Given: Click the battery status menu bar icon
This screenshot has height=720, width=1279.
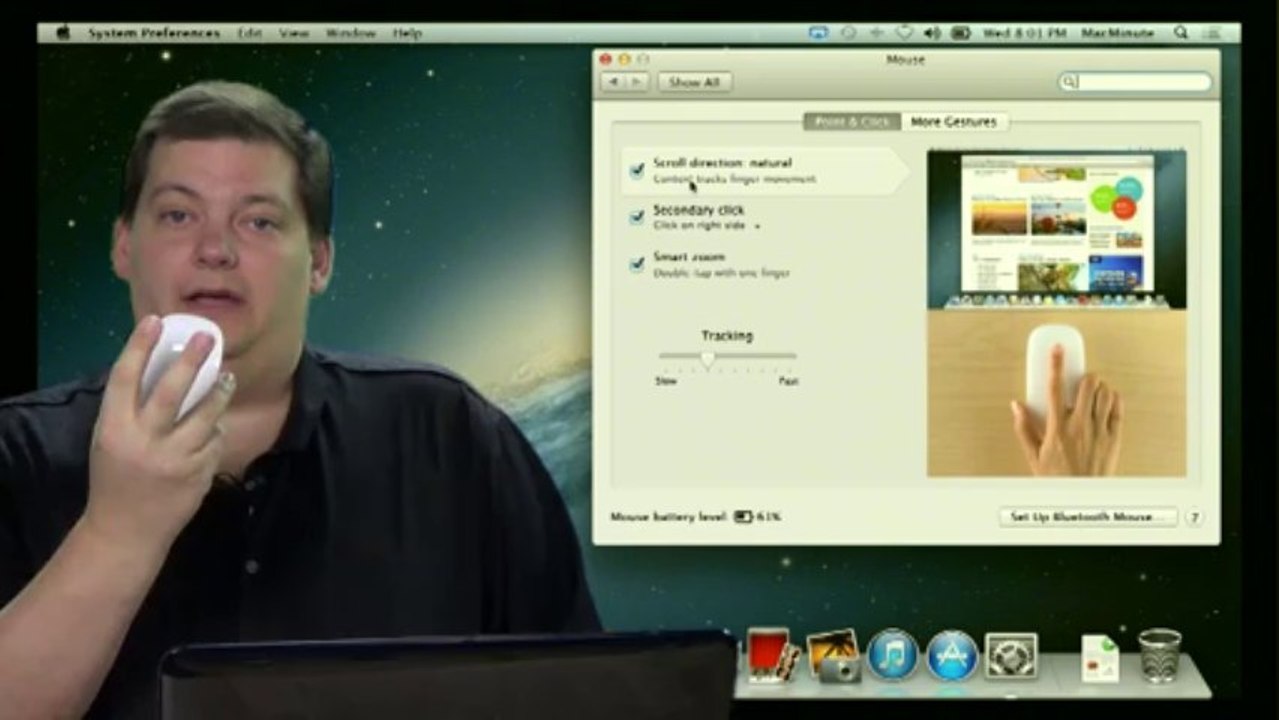Looking at the screenshot, I should (x=961, y=33).
